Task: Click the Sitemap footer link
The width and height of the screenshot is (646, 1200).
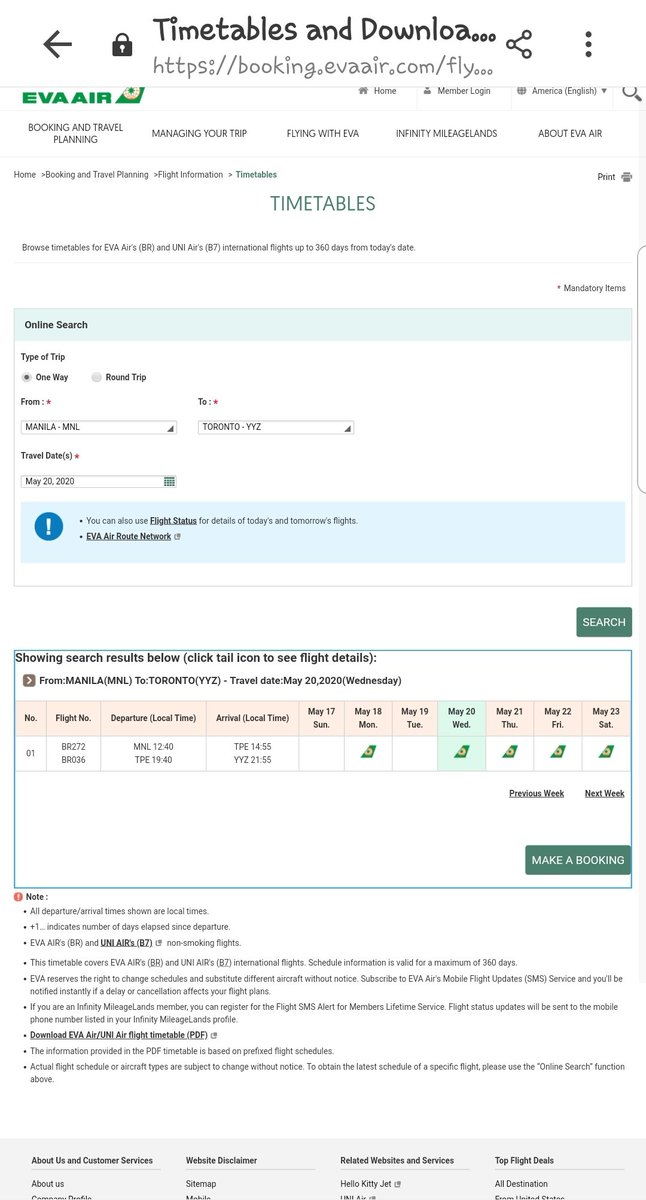Action: coord(201,1184)
